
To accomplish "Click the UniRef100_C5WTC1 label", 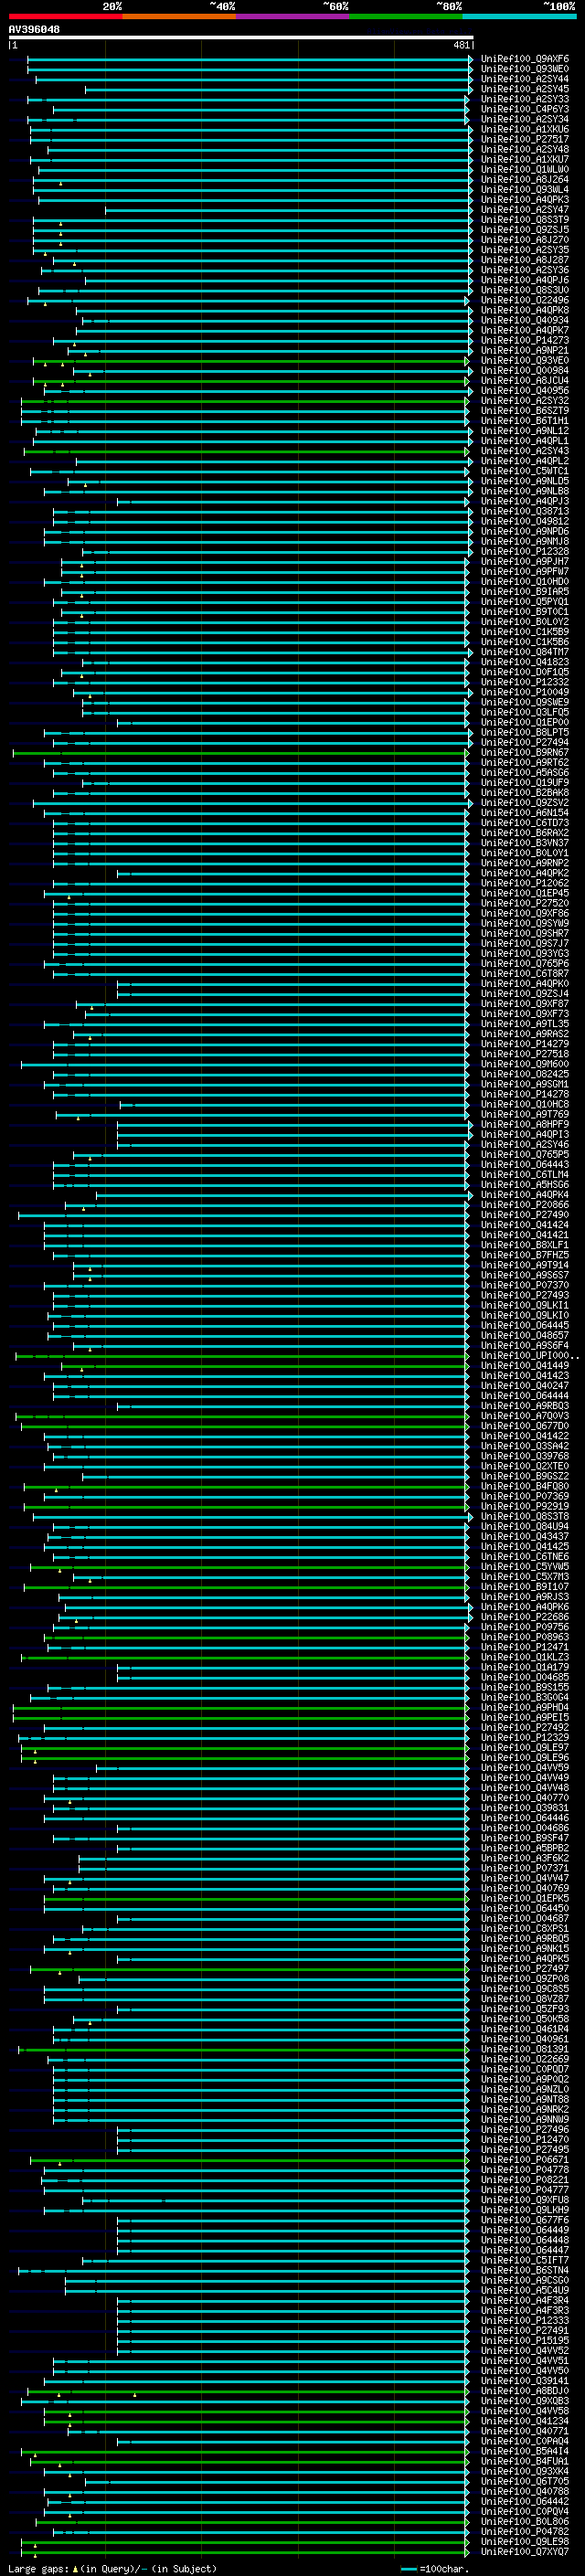I will [x=525, y=472].
